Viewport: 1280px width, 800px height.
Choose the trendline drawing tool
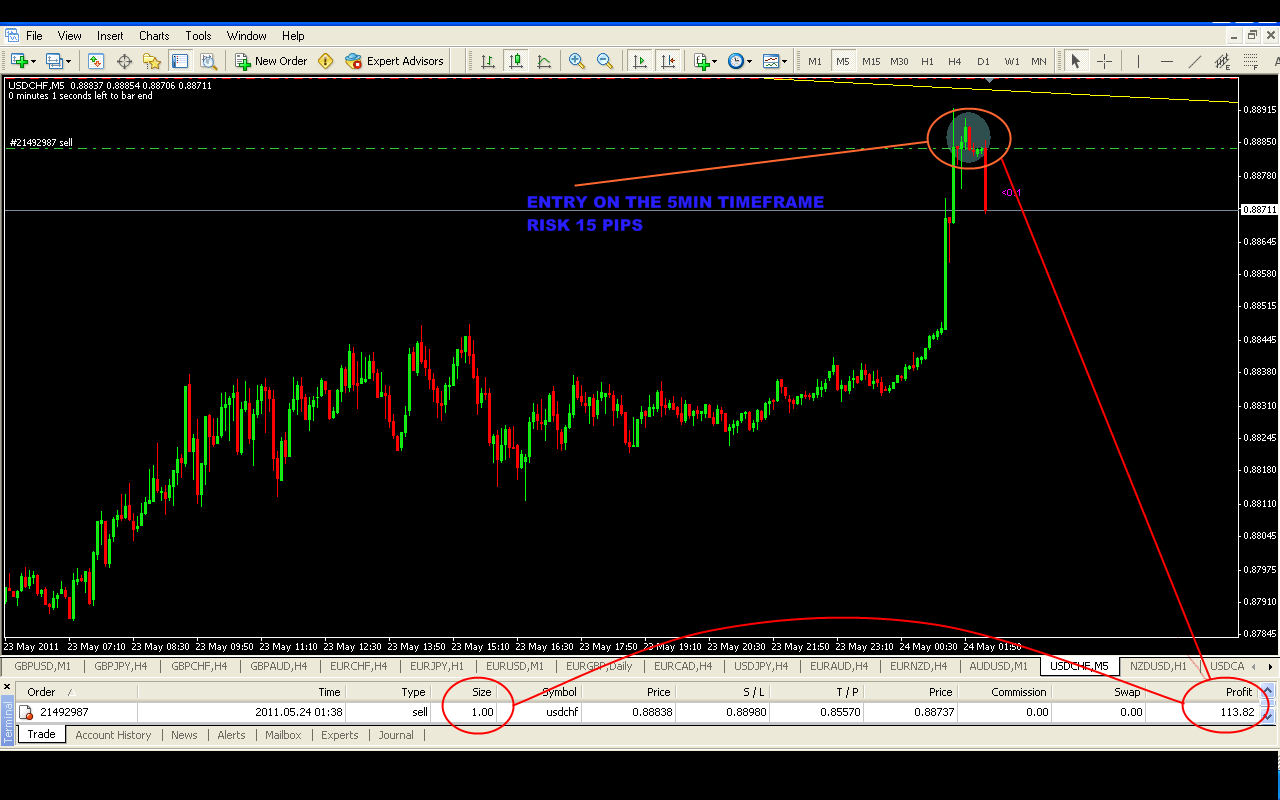tap(1194, 61)
